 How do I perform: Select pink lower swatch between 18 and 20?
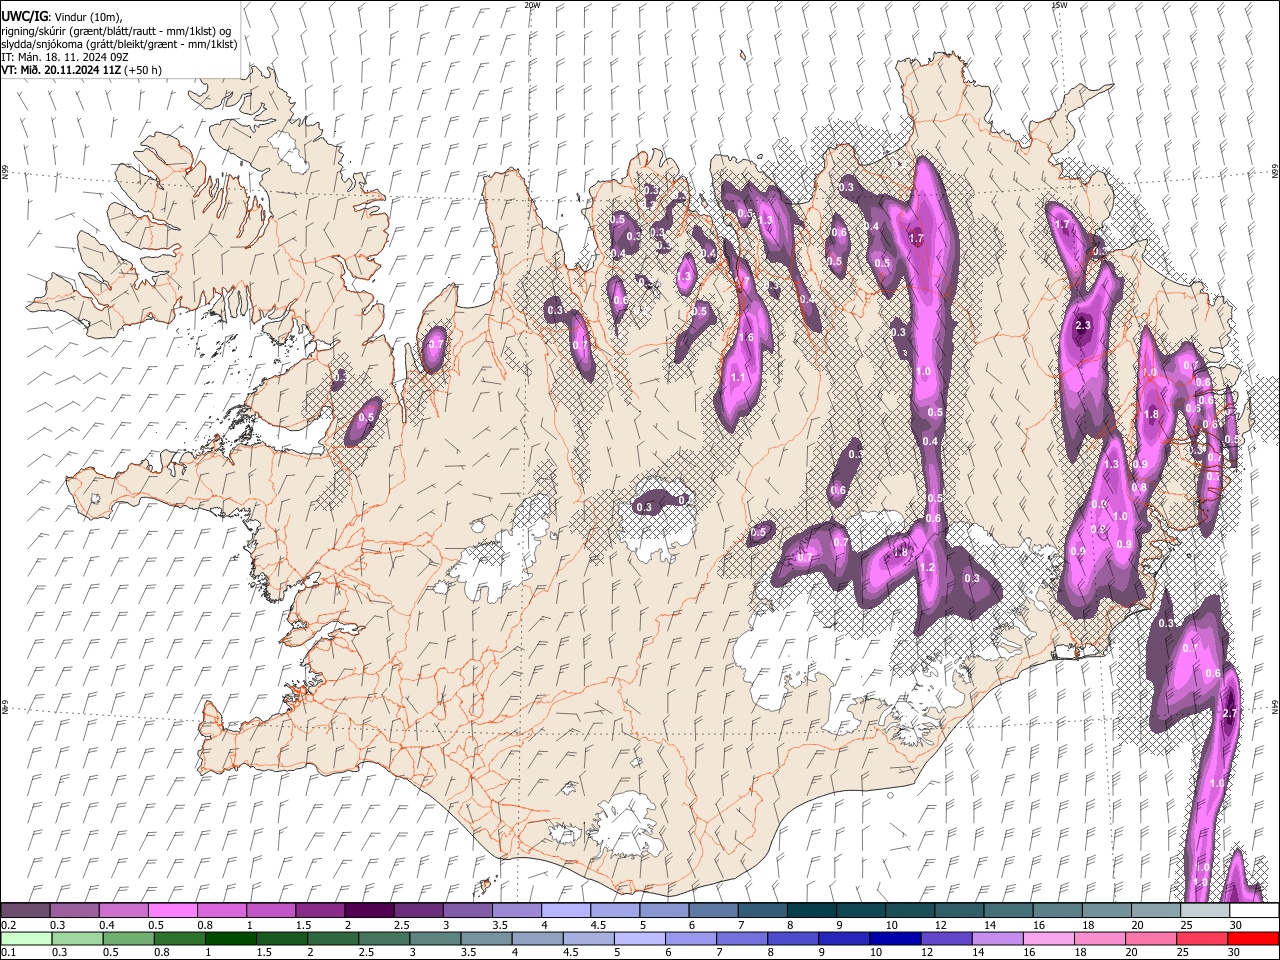1102,939
